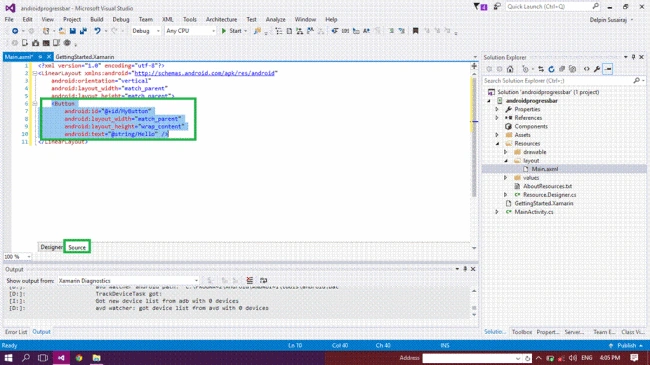Viewport: 650px width, 365px height.
Task: Open the Build menu
Action: 97,19
